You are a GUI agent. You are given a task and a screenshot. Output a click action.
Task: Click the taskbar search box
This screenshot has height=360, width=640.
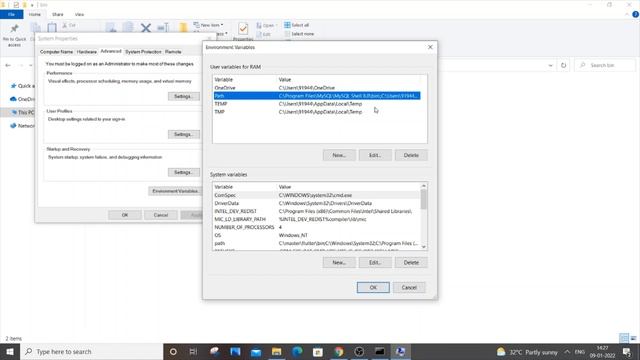[91, 351]
